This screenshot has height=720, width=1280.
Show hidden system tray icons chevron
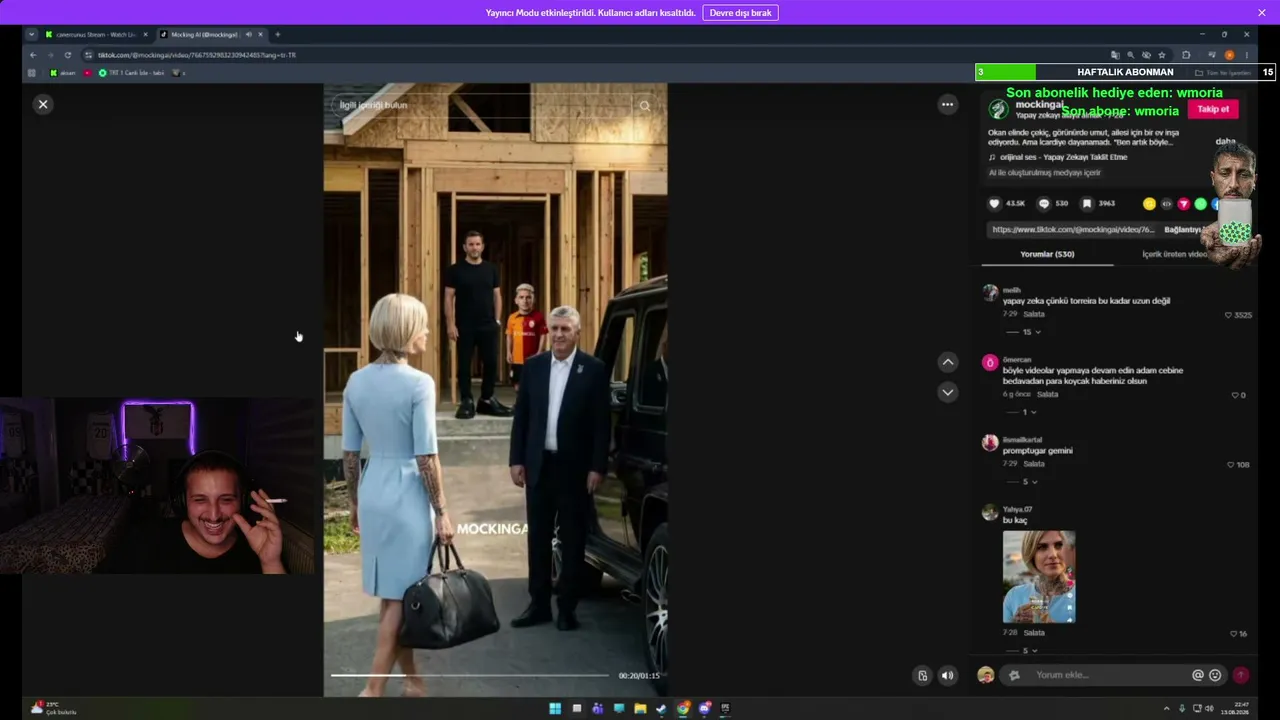1166,709
